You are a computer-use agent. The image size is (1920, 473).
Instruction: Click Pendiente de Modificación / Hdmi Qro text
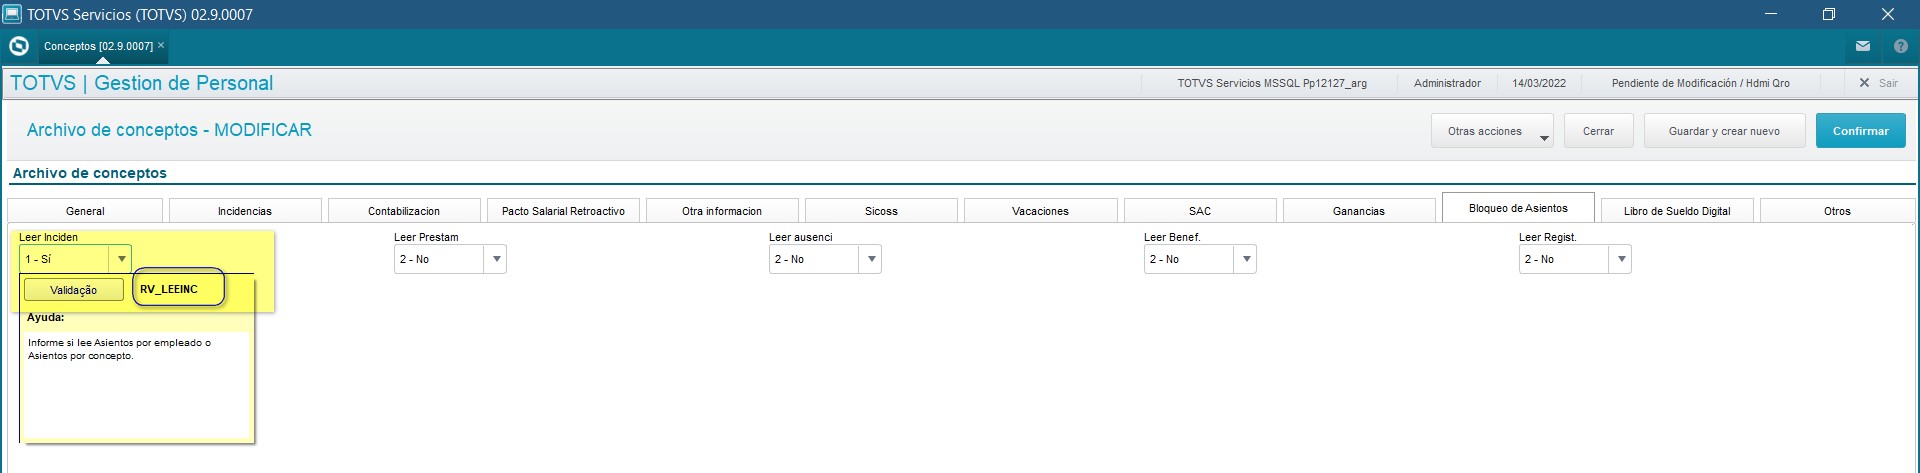coord(1701,83)
